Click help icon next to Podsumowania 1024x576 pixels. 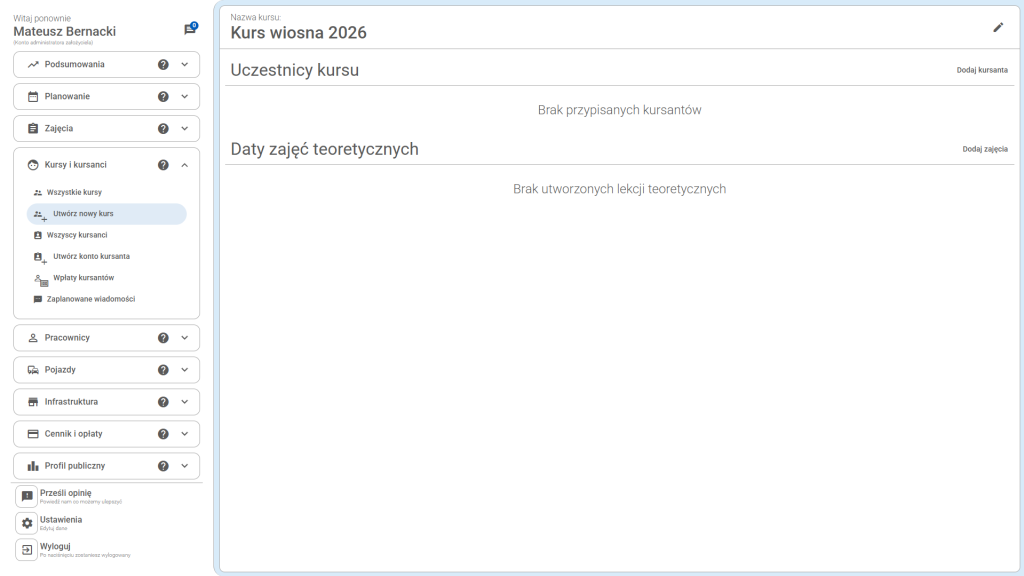[163, 64]
